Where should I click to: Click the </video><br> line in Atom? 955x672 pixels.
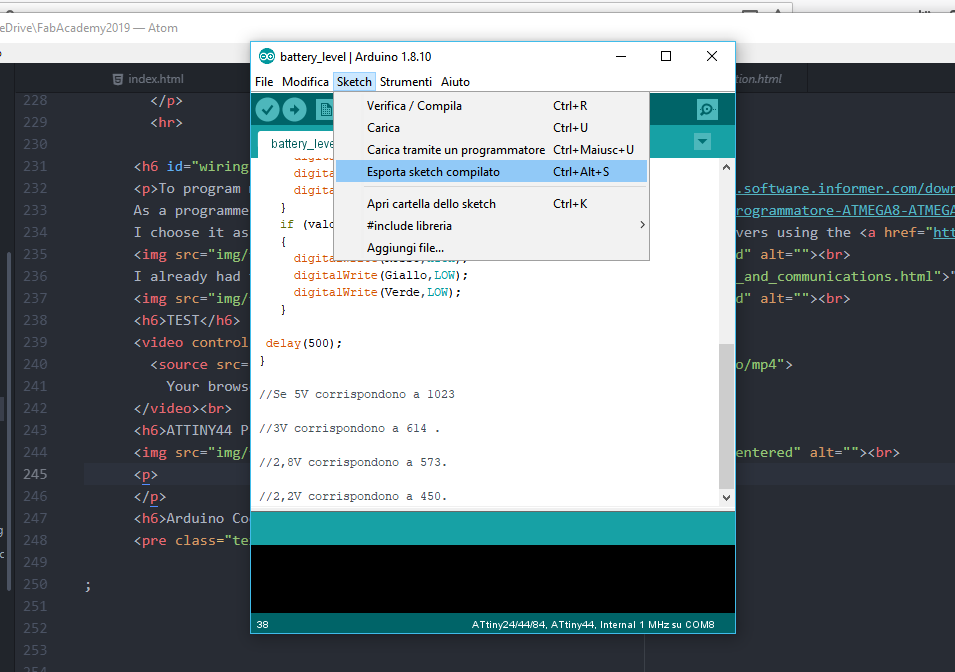[x=183, y=408]
